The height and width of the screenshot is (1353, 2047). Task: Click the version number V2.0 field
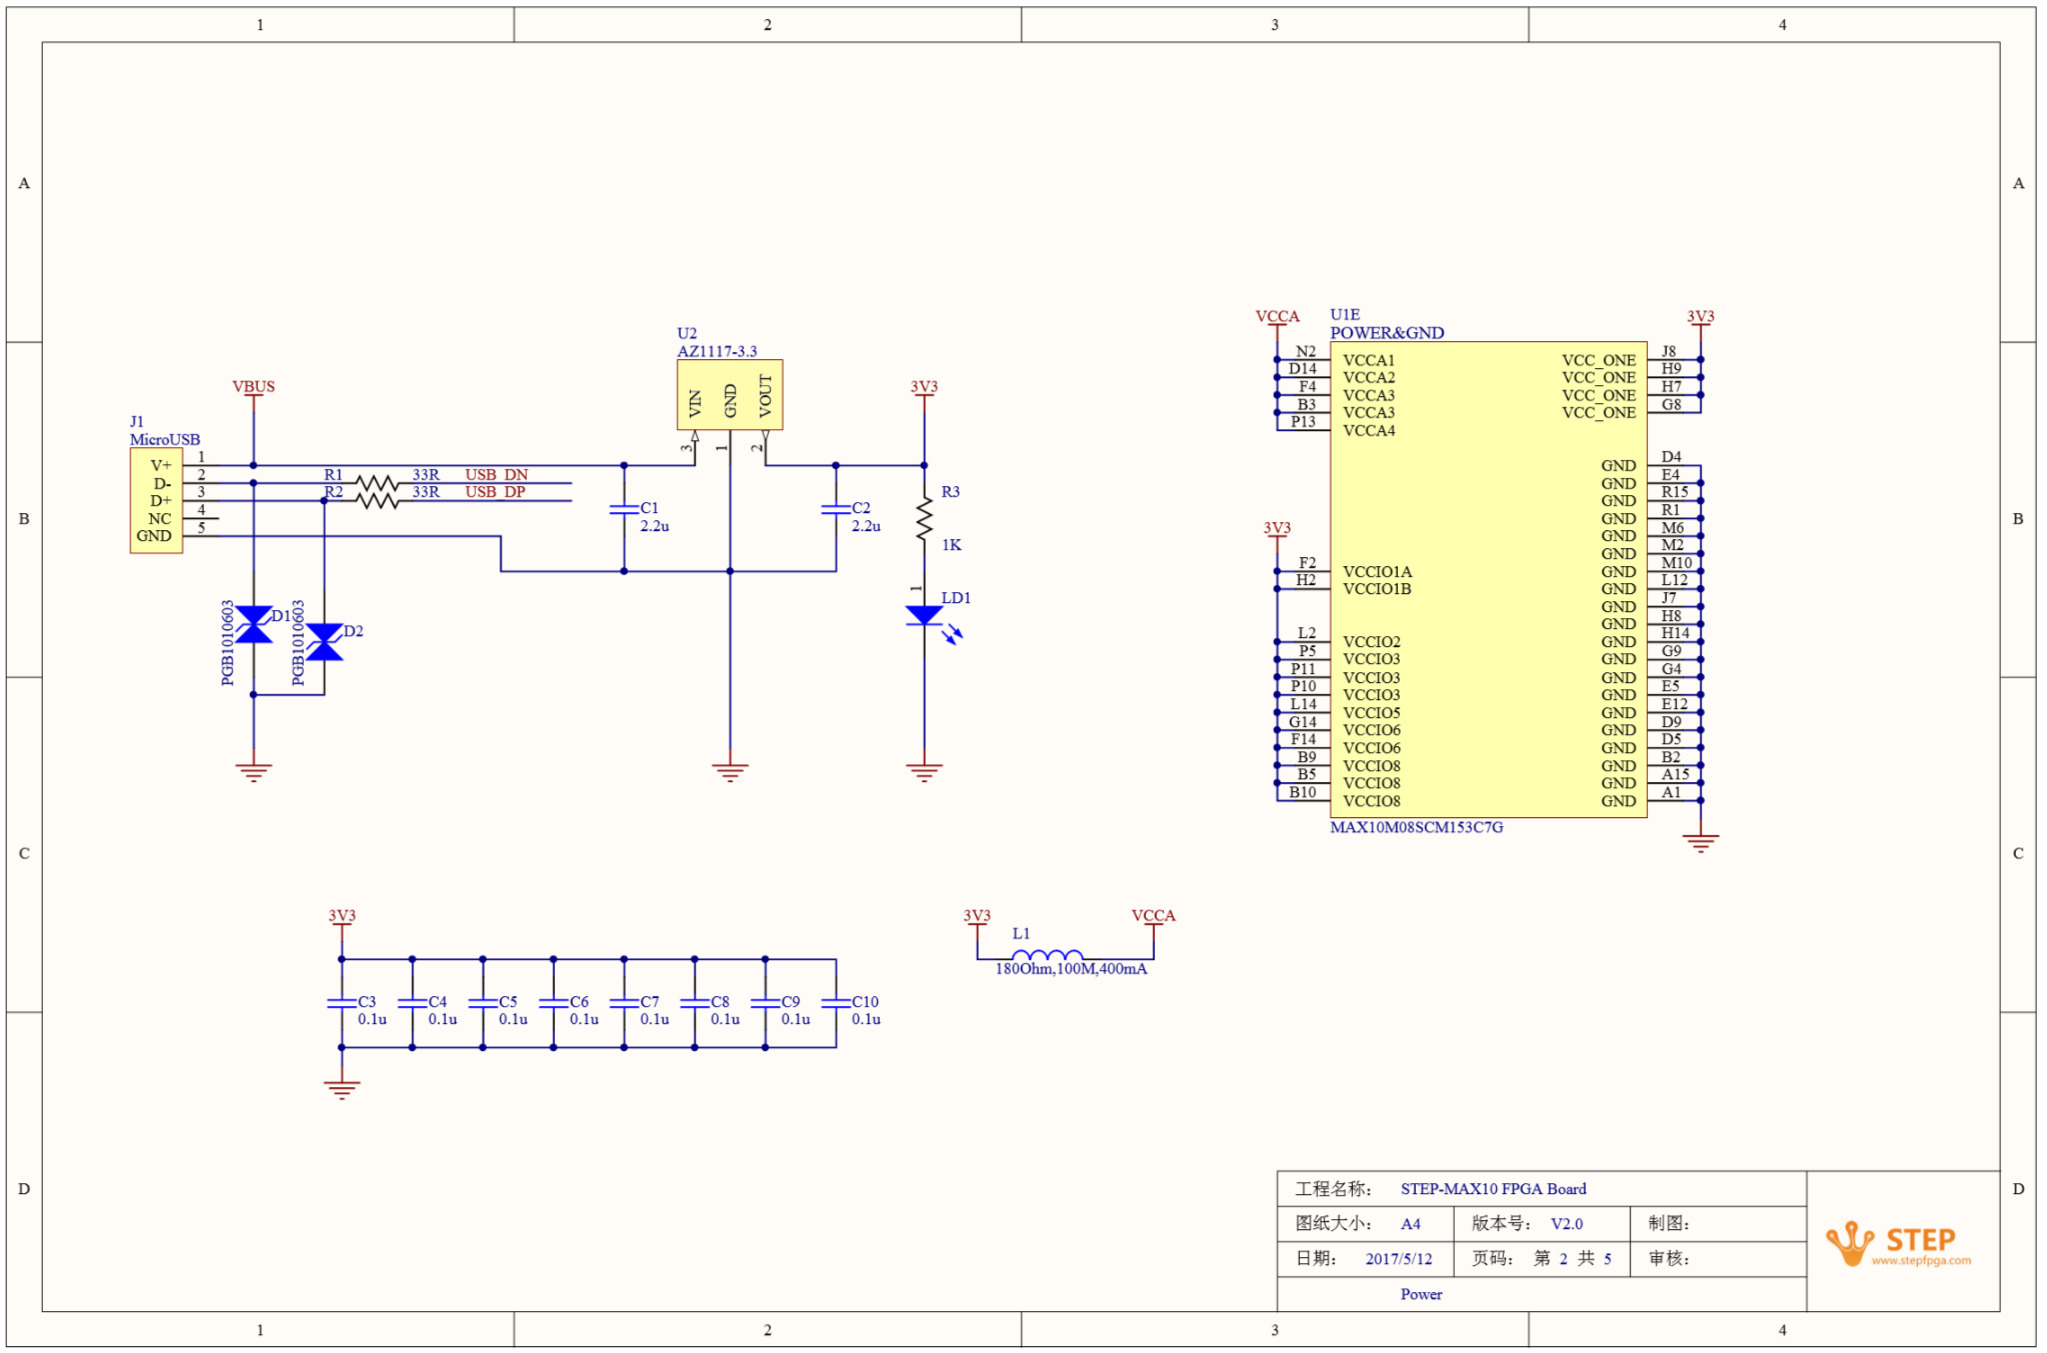click(x=1566, y=1224)
